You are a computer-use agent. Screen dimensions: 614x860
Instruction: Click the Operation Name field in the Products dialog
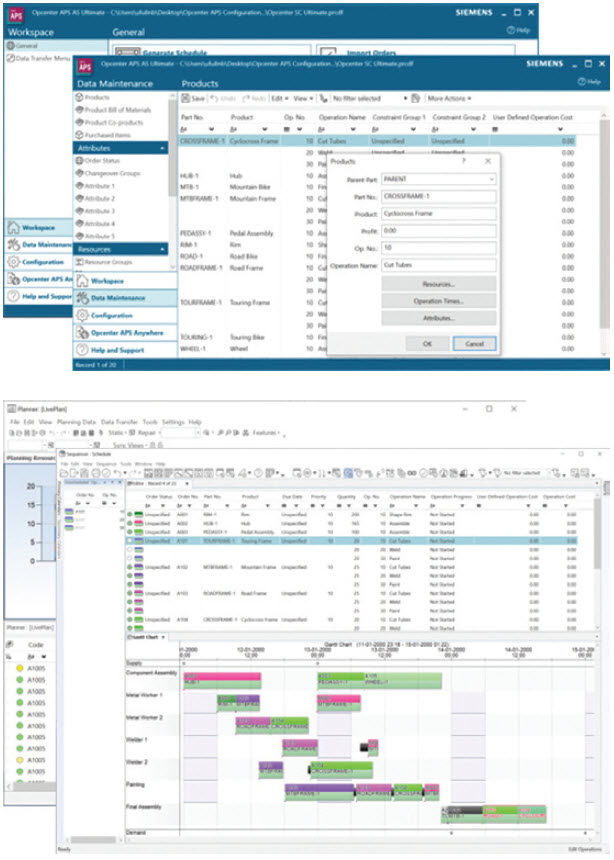[439, 265]
